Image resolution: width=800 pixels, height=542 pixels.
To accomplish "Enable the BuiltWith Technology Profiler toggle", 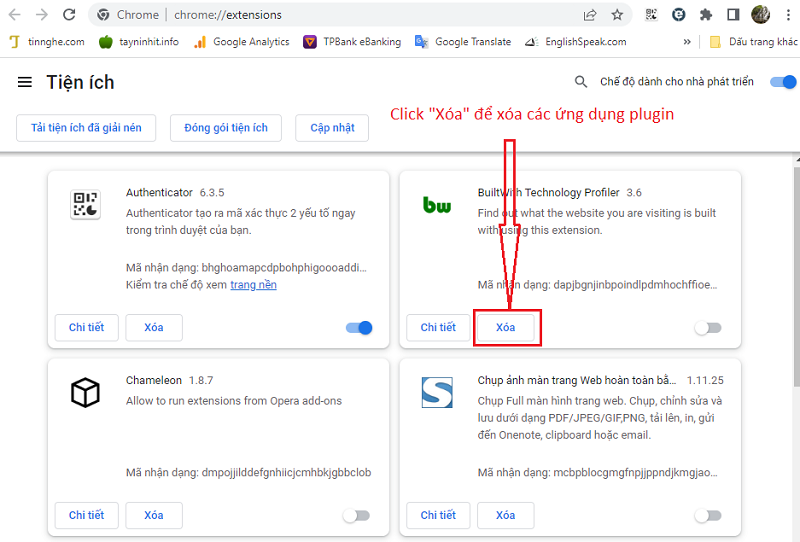I will click(x=708, y=328).
